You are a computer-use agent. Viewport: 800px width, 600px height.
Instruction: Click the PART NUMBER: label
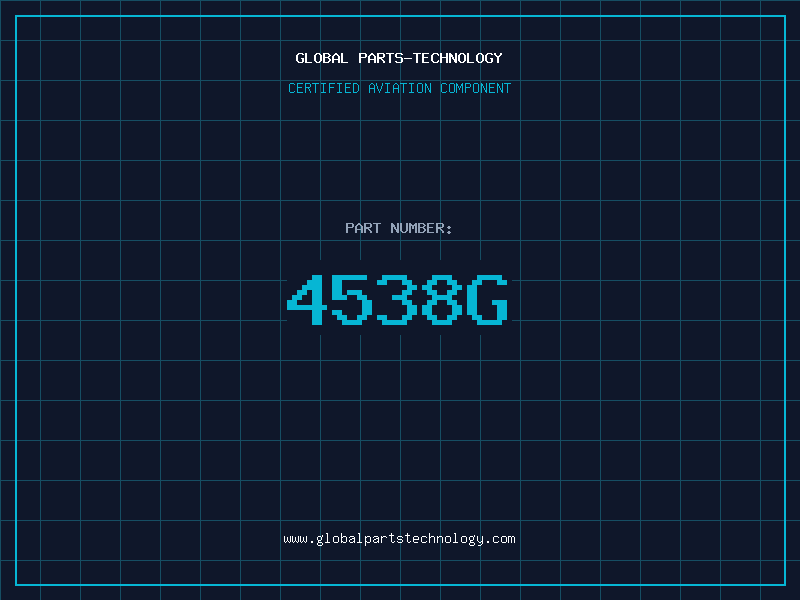[399, 228]
